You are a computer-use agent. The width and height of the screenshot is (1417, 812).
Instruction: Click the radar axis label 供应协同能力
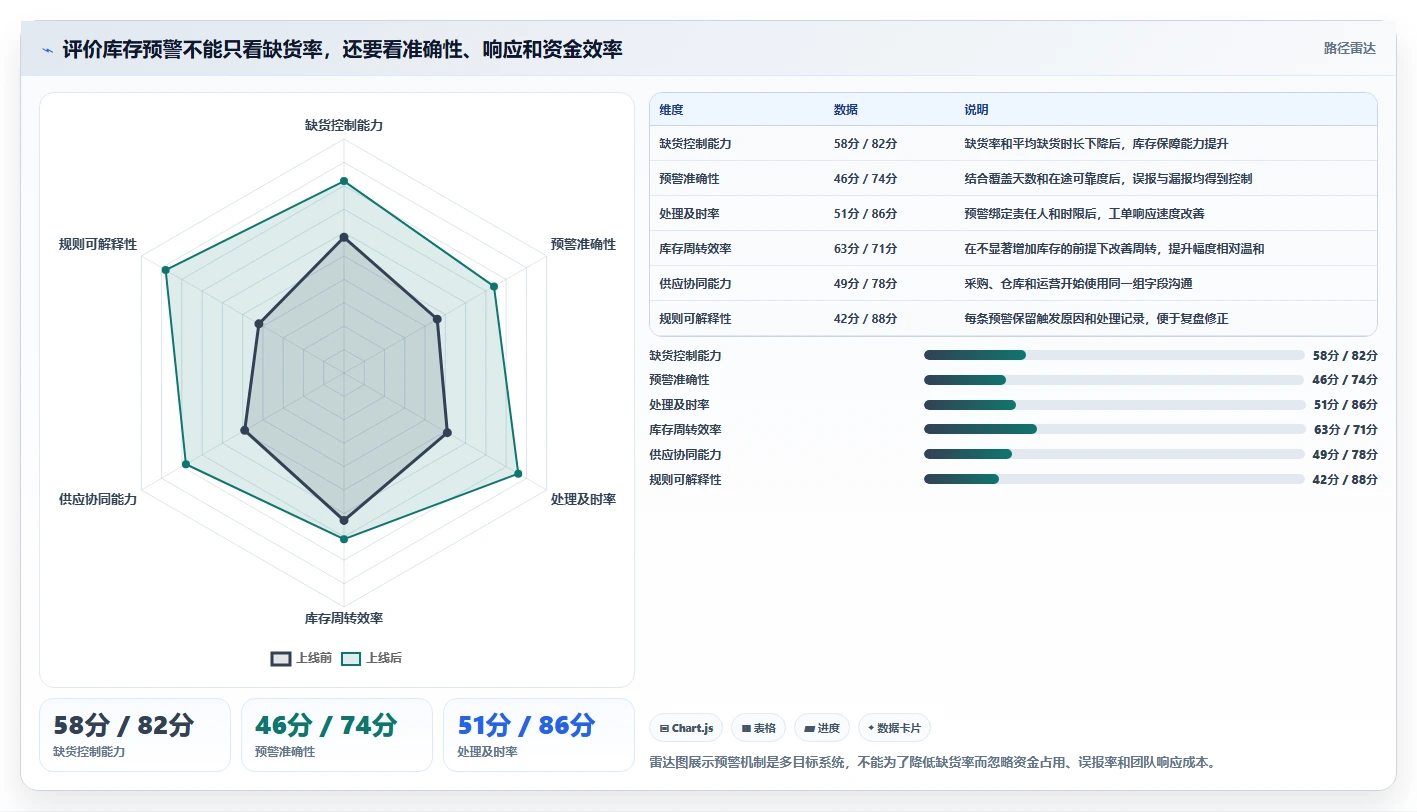click(98, 499)
